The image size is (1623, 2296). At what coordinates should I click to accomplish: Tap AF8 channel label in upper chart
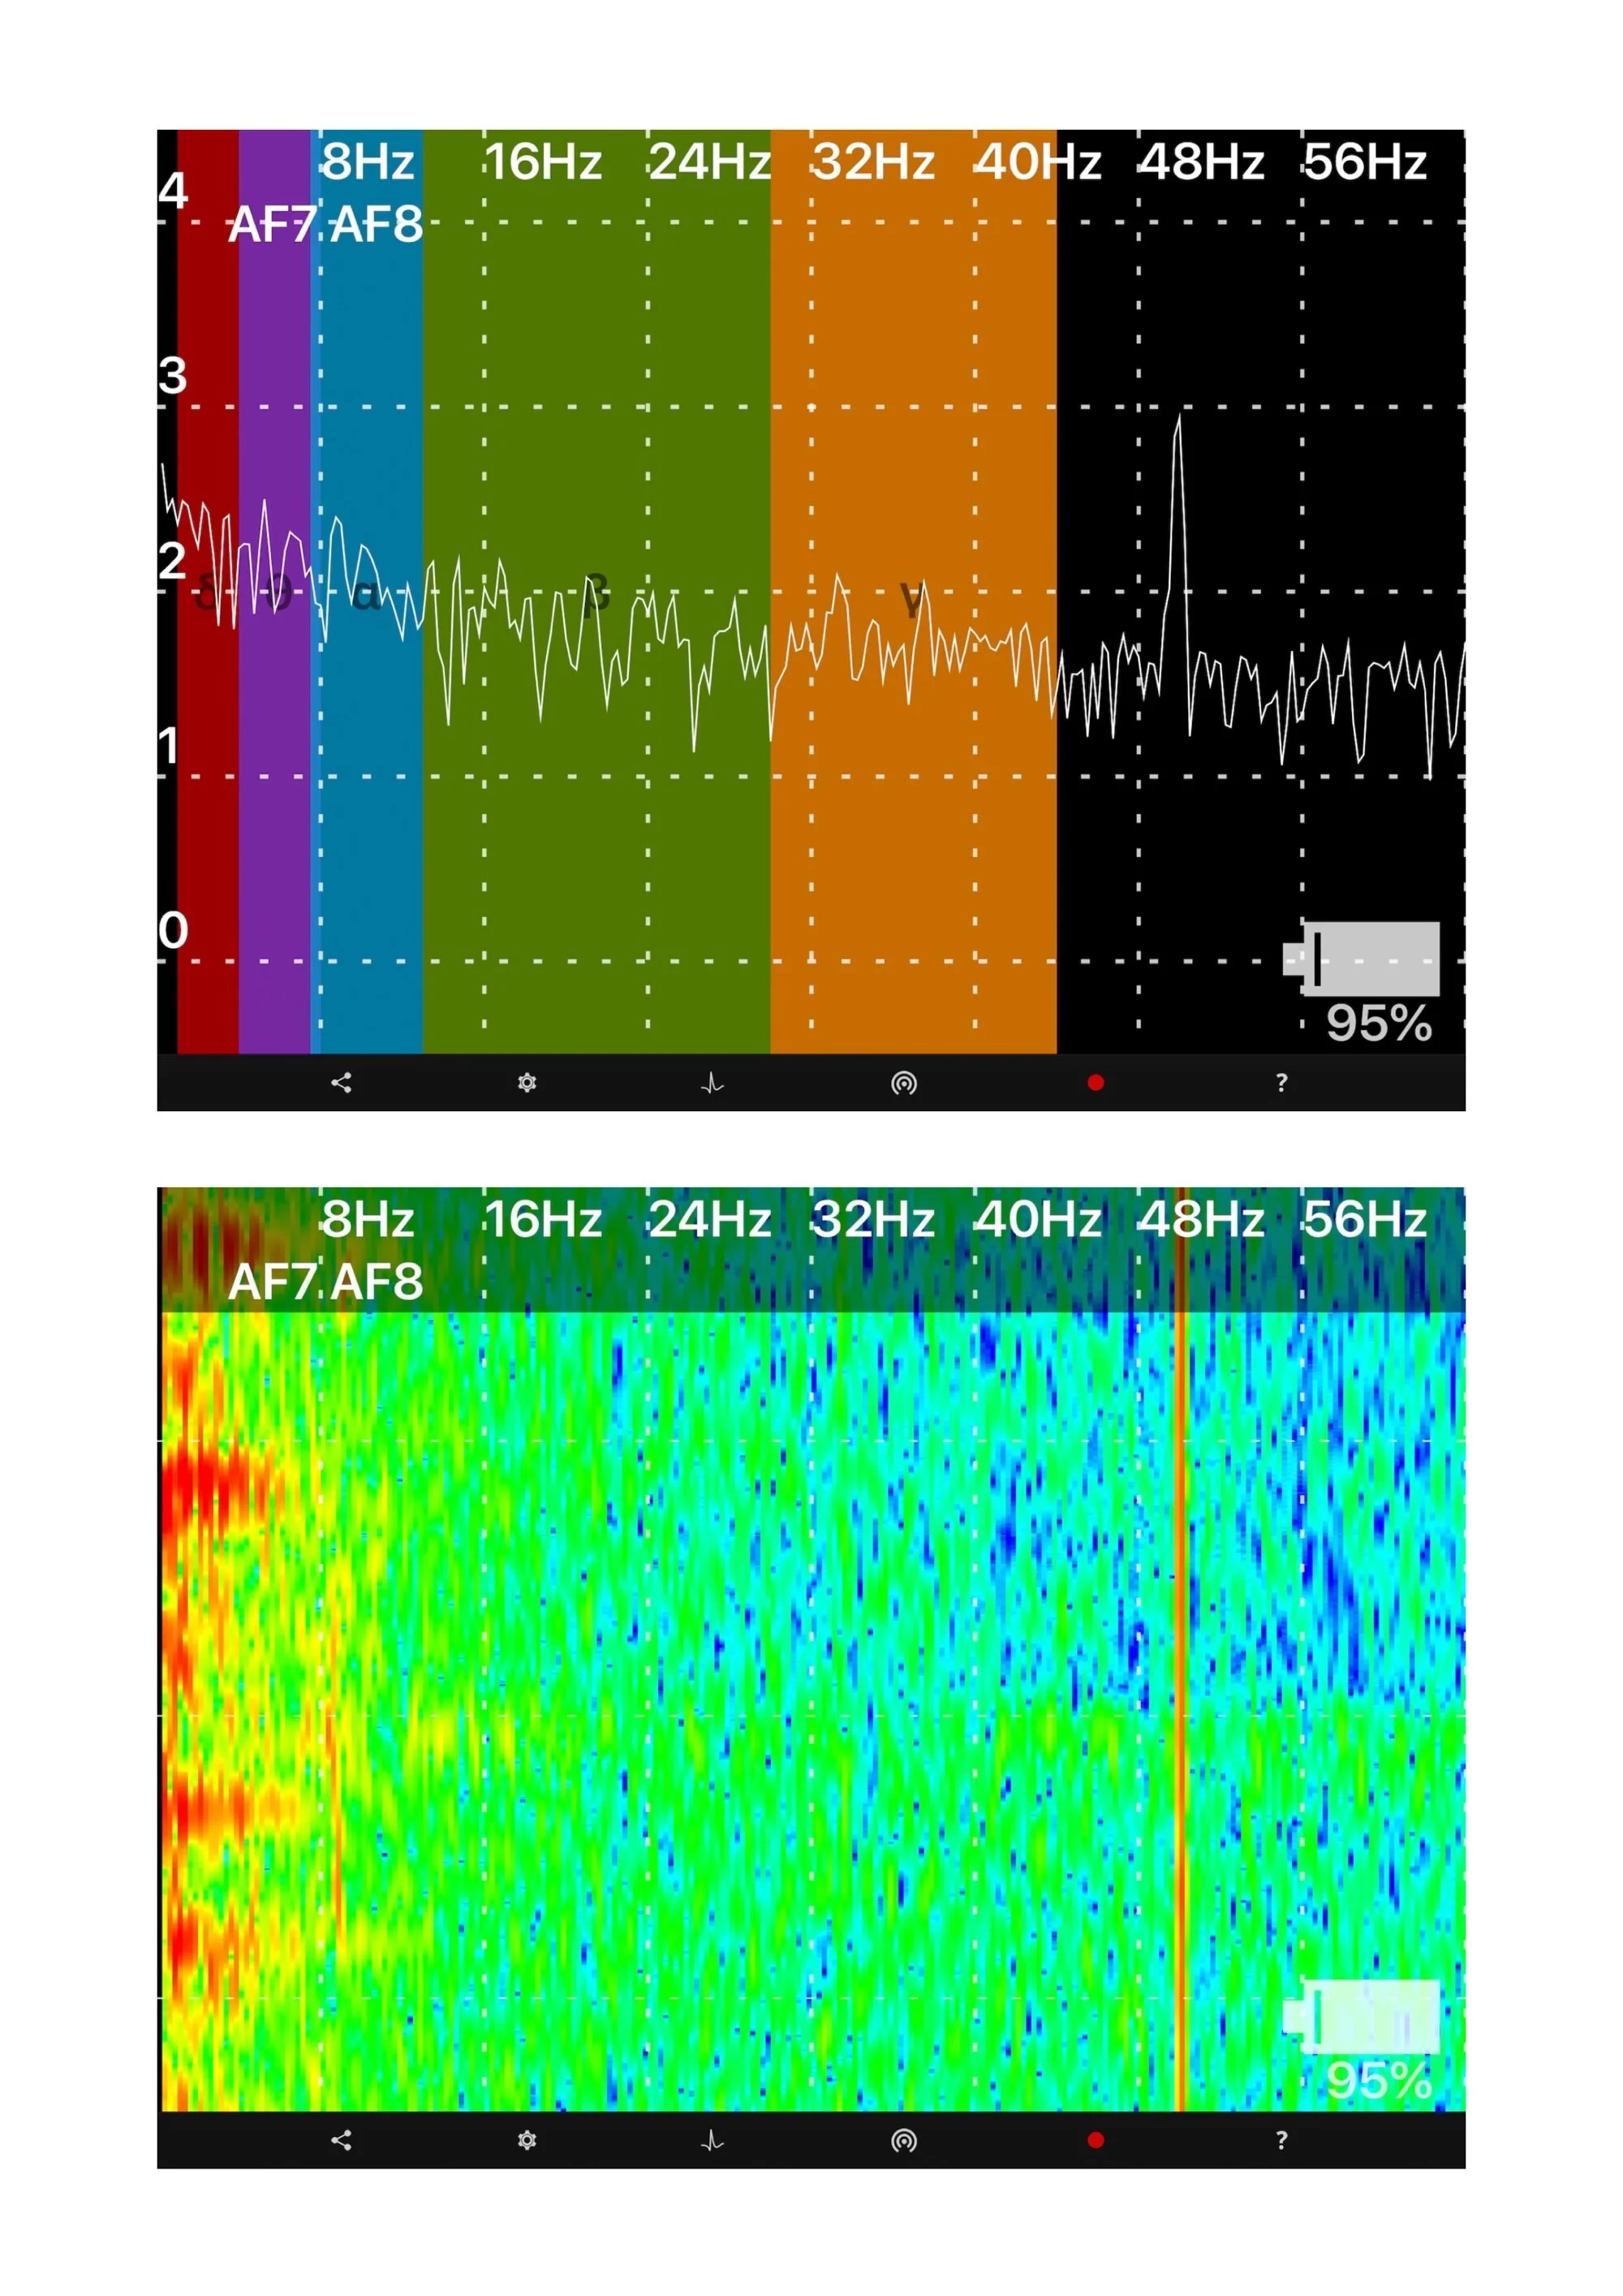[377, 225]
